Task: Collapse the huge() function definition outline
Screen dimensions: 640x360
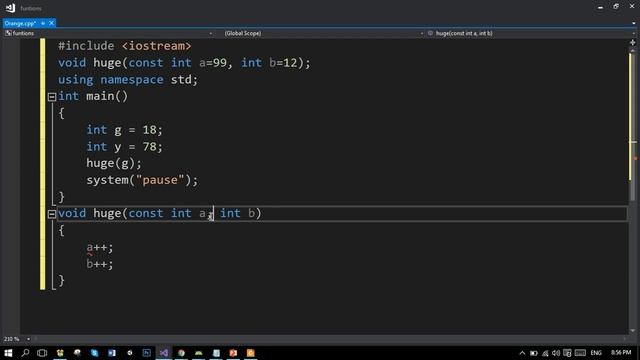Action: [52, 214]
